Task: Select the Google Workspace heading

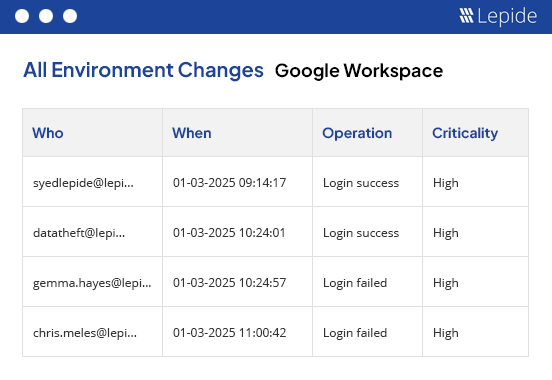Action: click(x=359, y=71)
